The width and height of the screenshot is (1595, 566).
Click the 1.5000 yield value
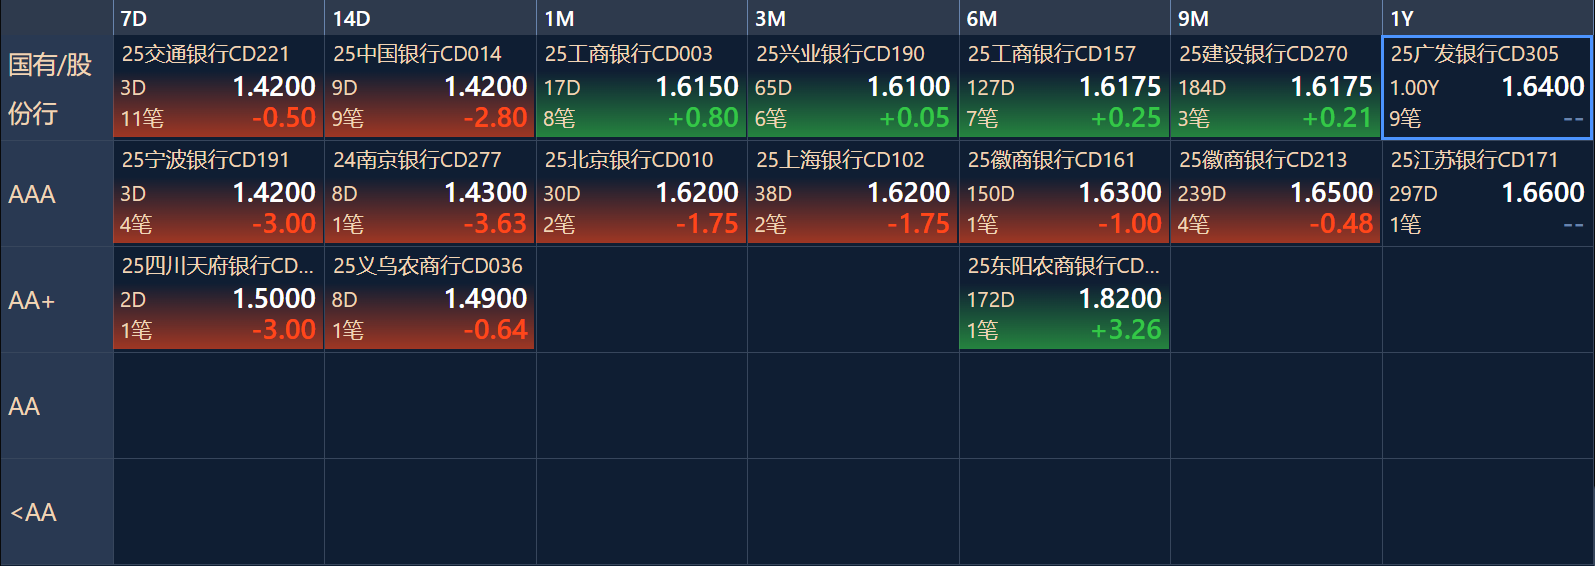point(274,298)
